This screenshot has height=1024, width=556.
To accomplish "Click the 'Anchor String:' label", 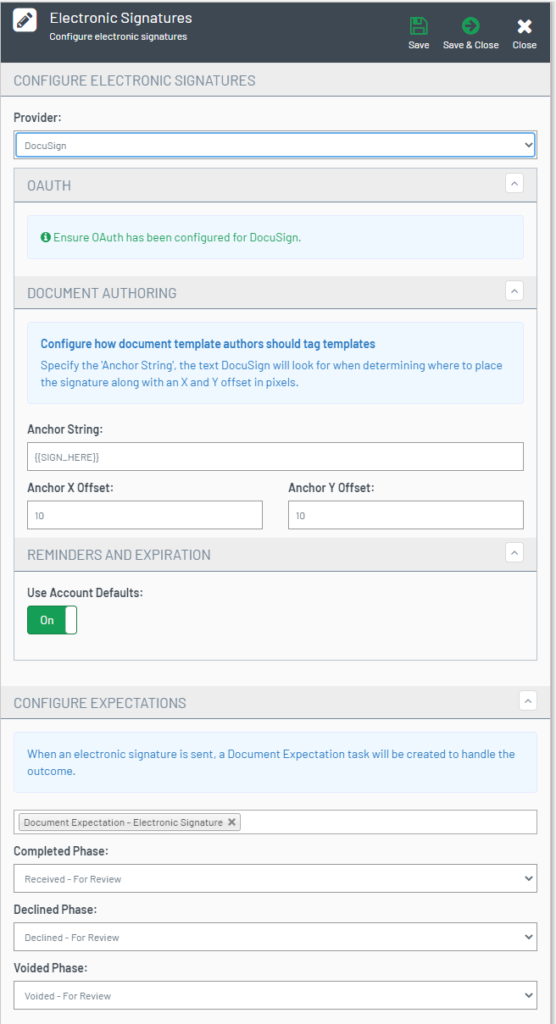I will coord(64,429).
